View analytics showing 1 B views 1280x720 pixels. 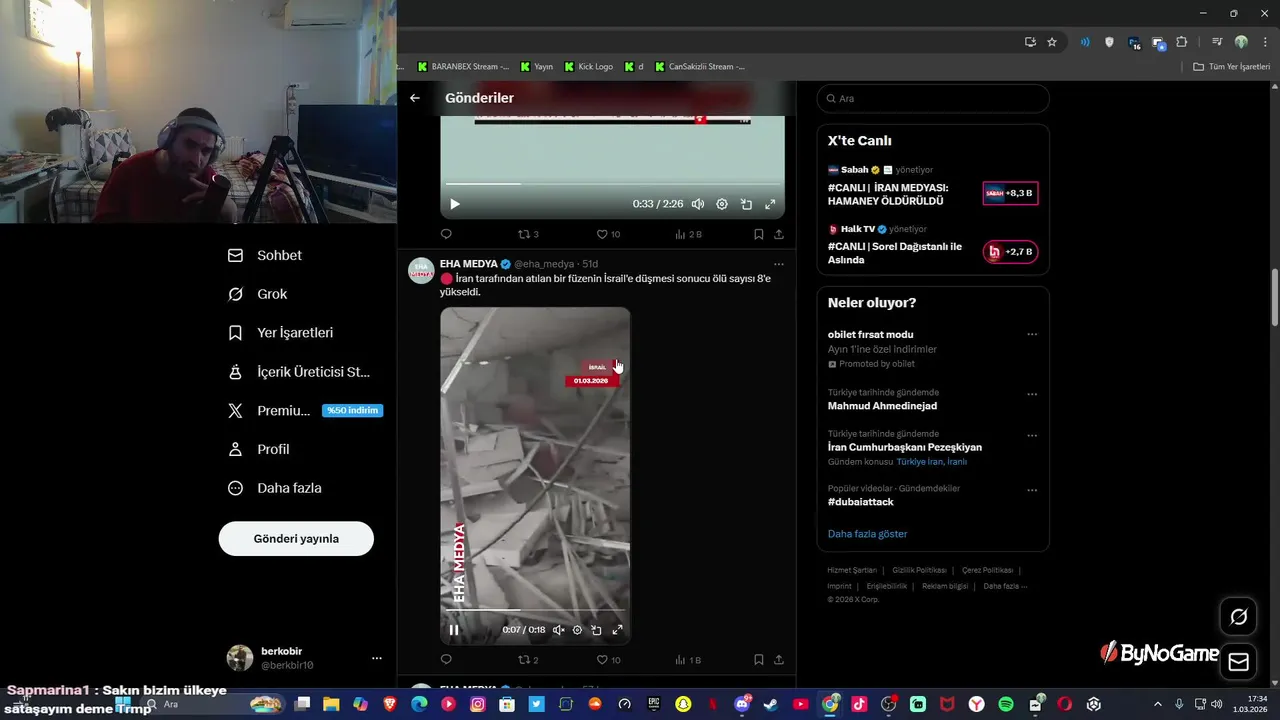[688, 660]
